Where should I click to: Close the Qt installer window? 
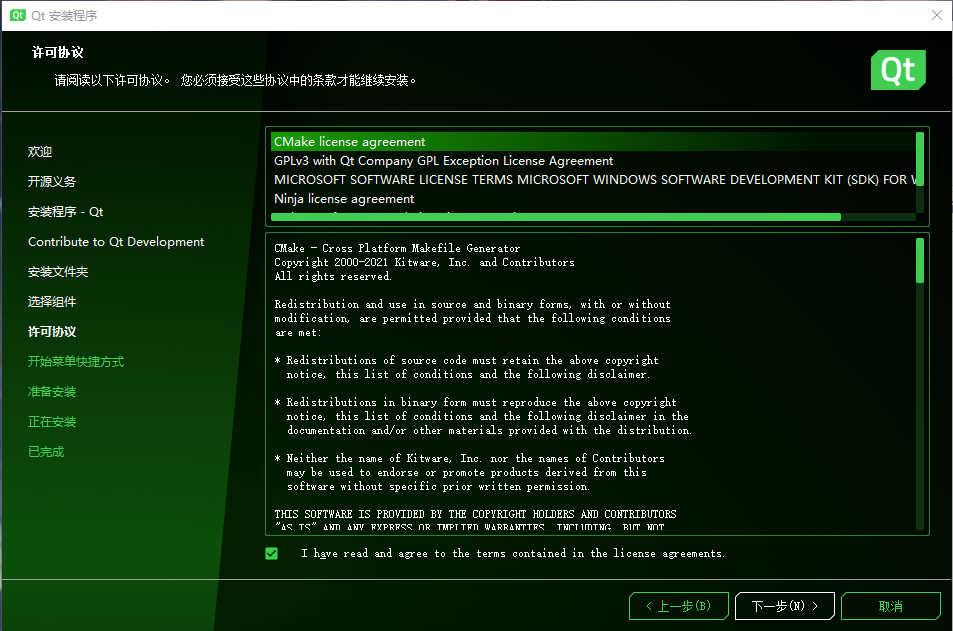pos(937,15)
